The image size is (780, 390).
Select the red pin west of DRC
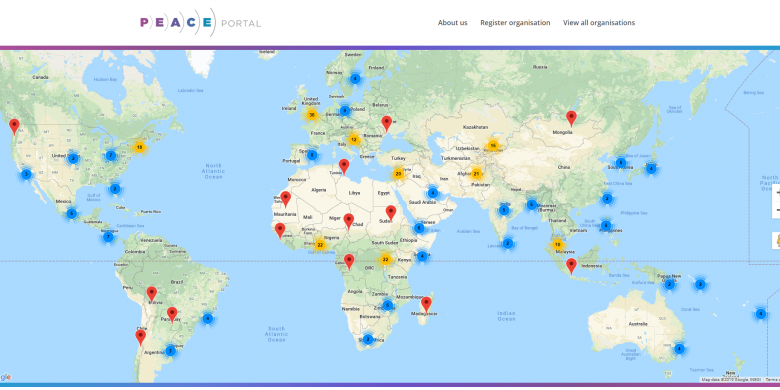coord(349,262)
